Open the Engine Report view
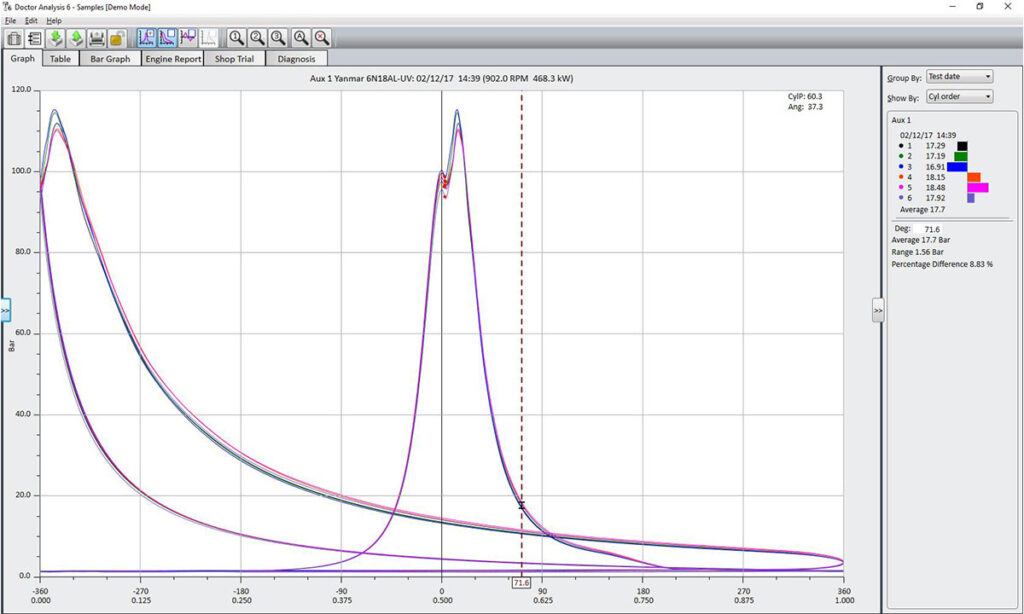This screenshot has height=614, width=1024. (x=172, y=58)
